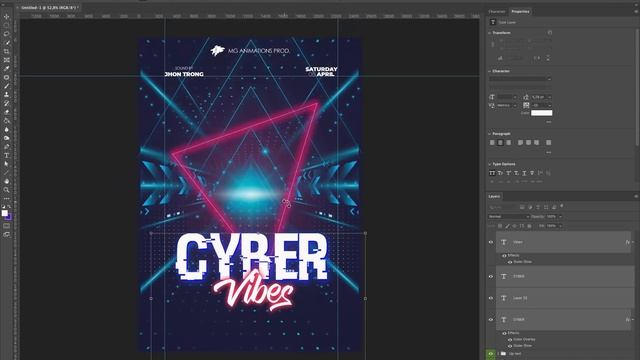Hide the Vibes text layer
The image size is (640, 360).
pyautogui.click(x=491, y=242)
